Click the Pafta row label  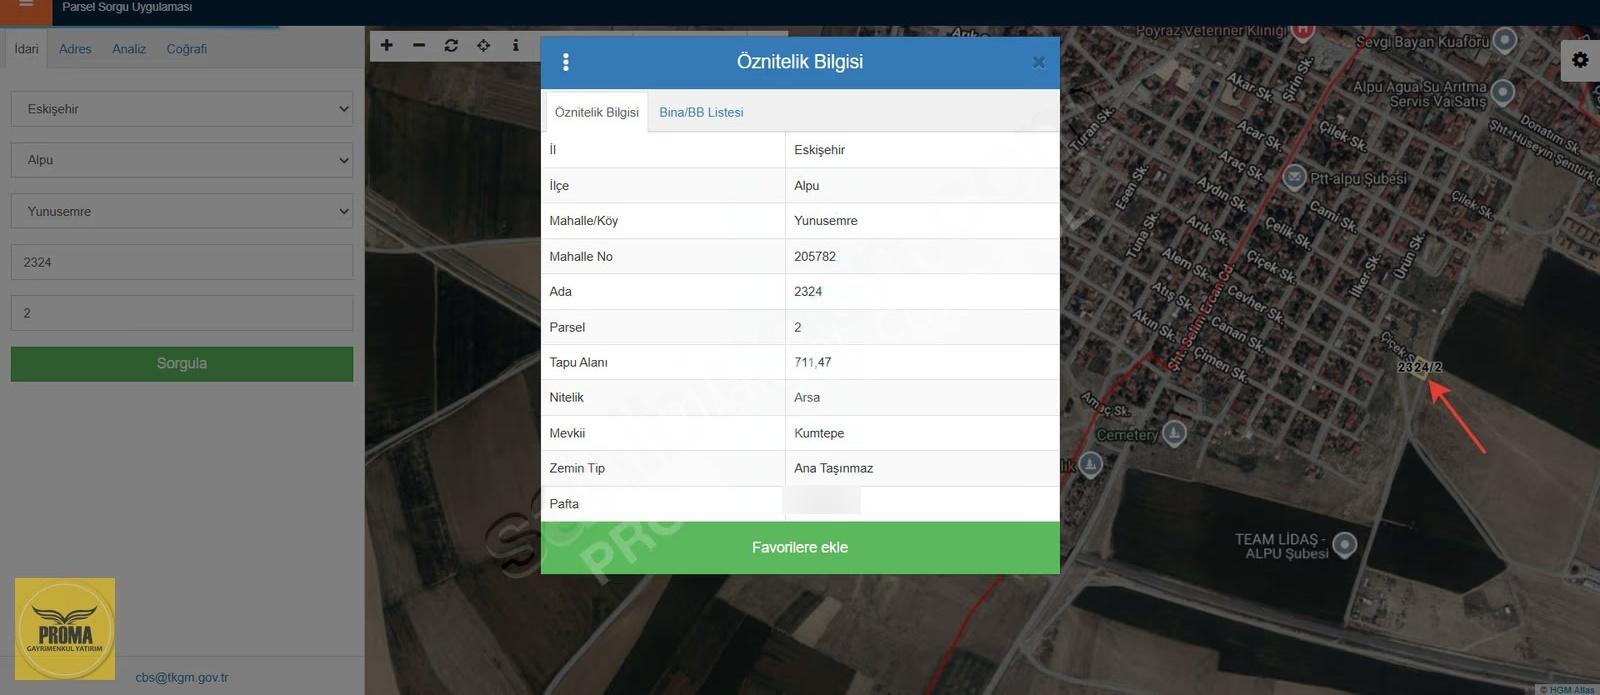click(564, 504)
